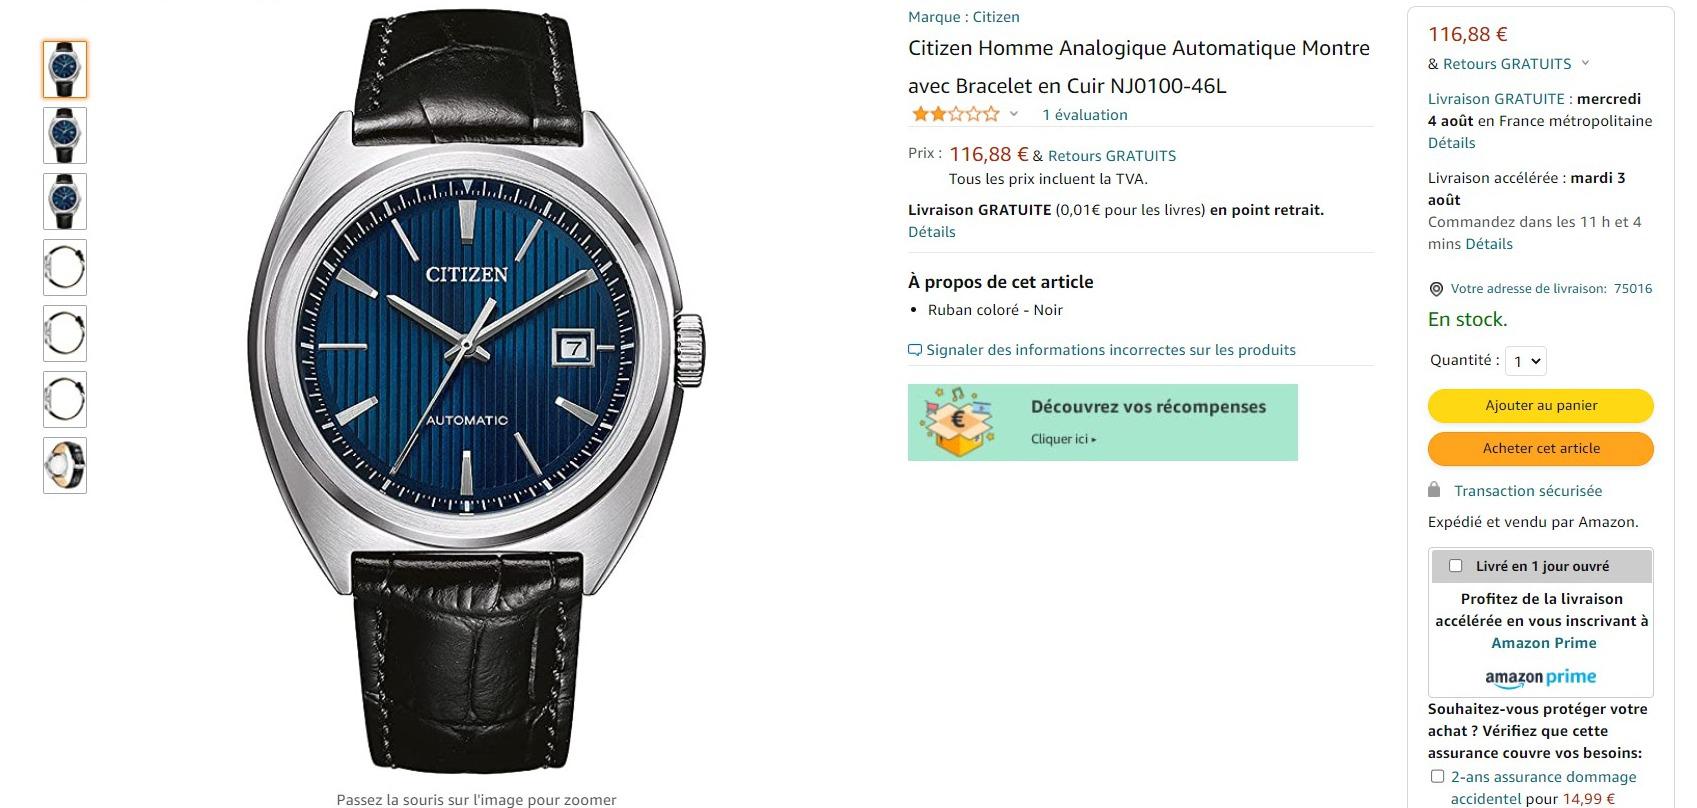1697x808 pixels.
Task: Open the 1 évaluation link
Action: pos(1084,115)
